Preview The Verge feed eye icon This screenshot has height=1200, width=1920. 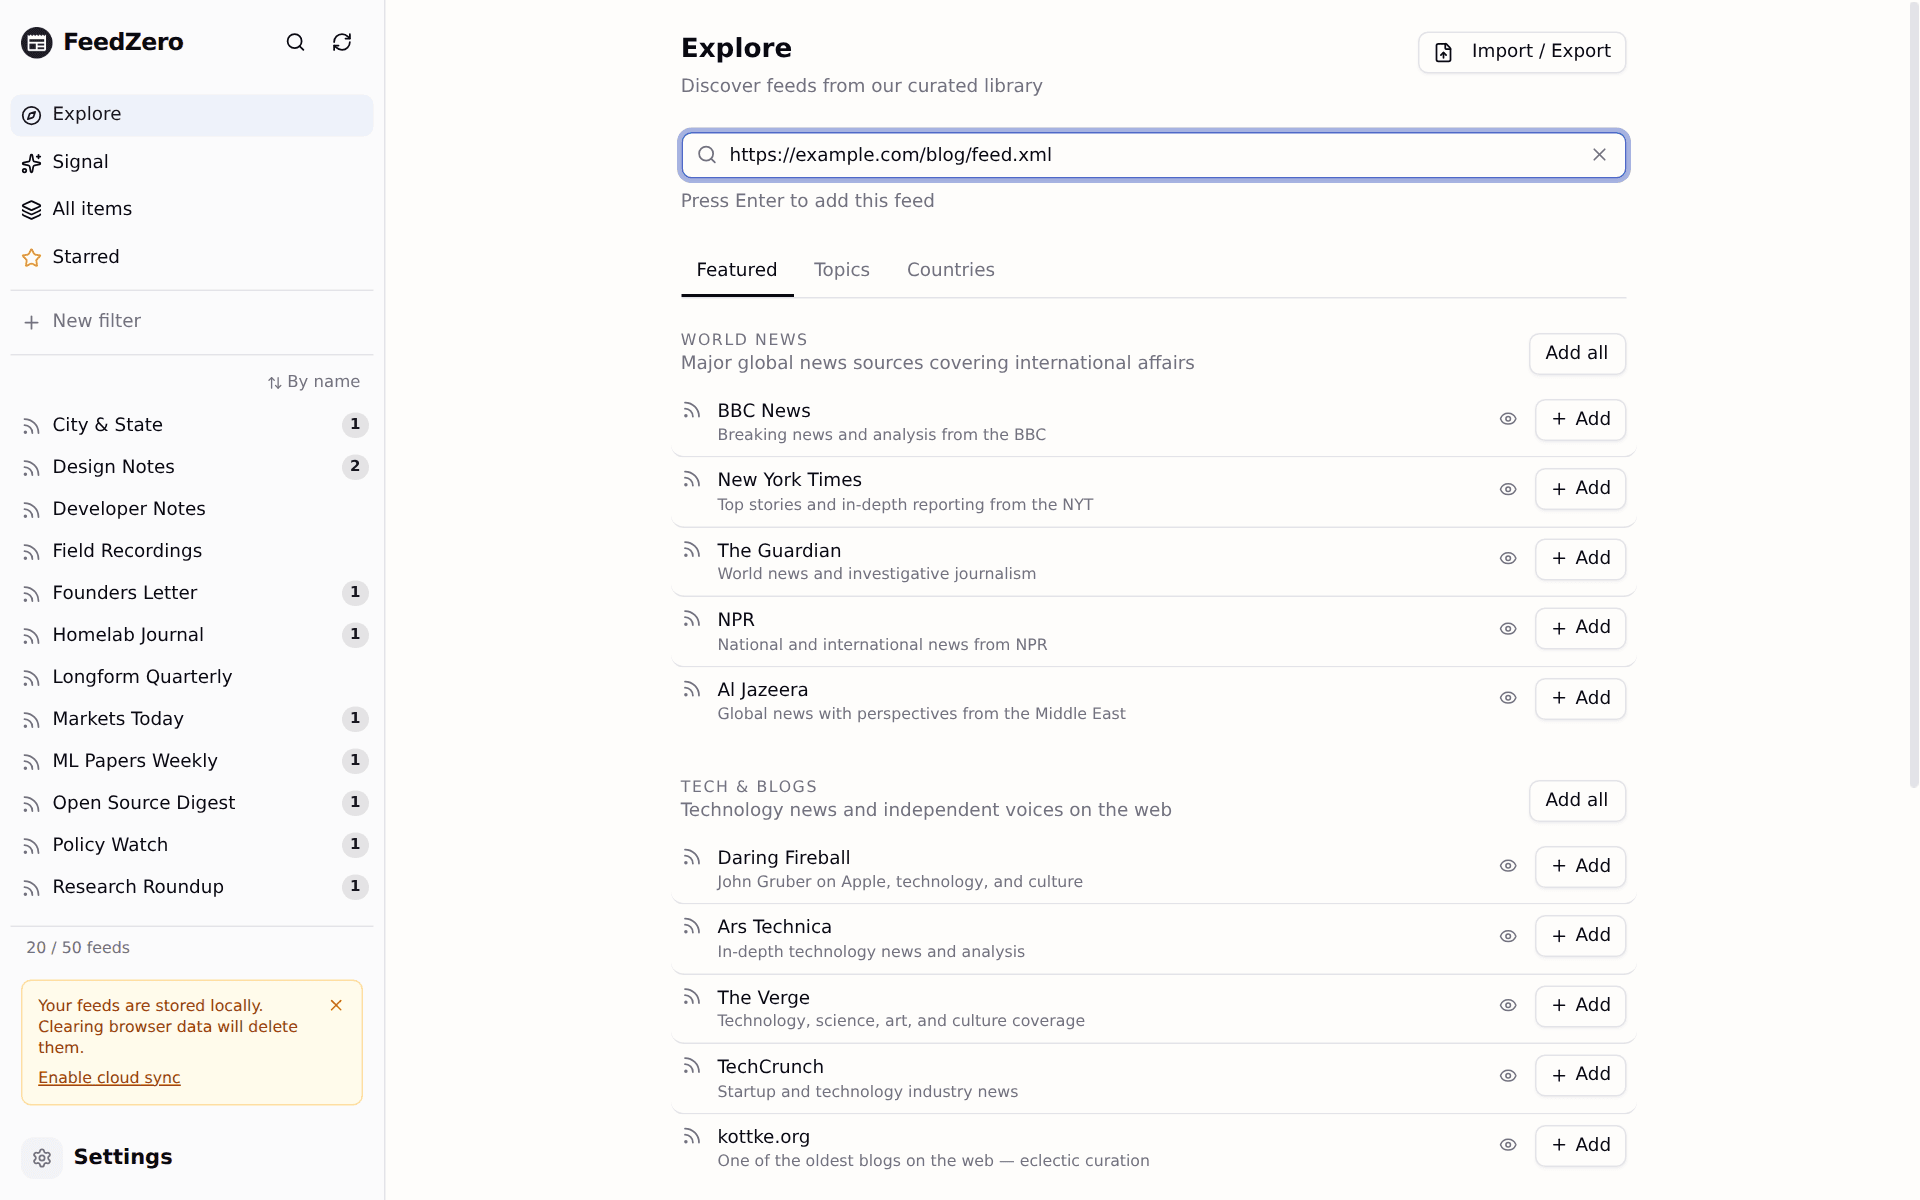[x=1508, y=1005]
